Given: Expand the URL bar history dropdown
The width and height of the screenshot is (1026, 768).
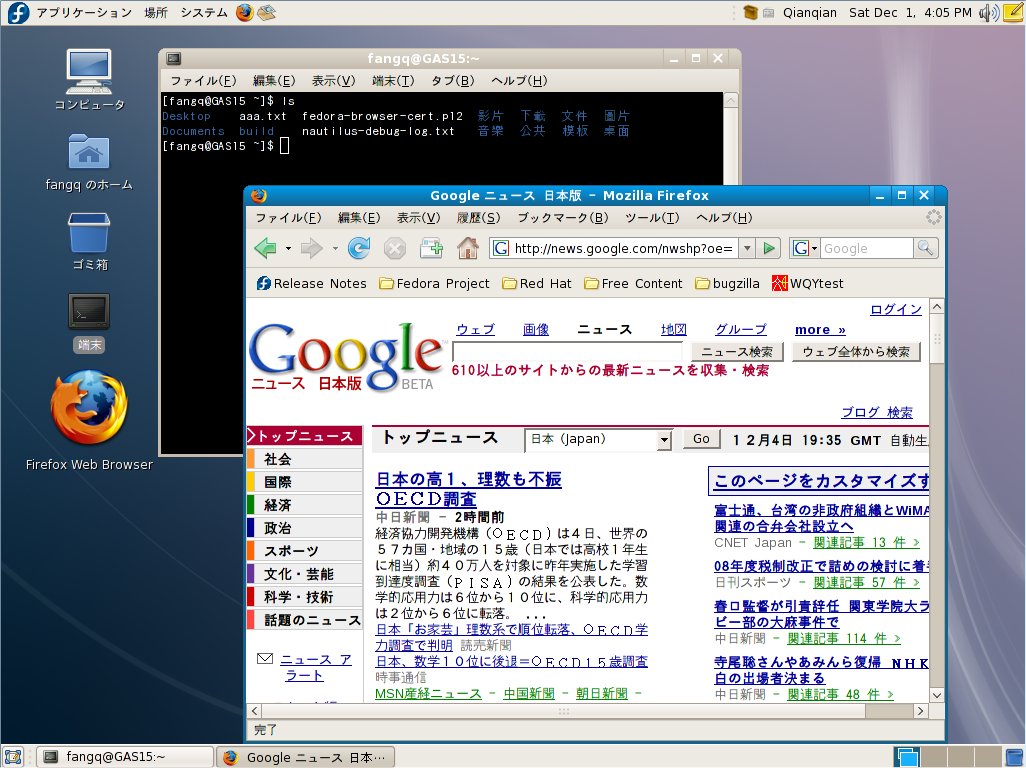Looking at the screenshot, I should pyautogui.click(x=747, y=249).
